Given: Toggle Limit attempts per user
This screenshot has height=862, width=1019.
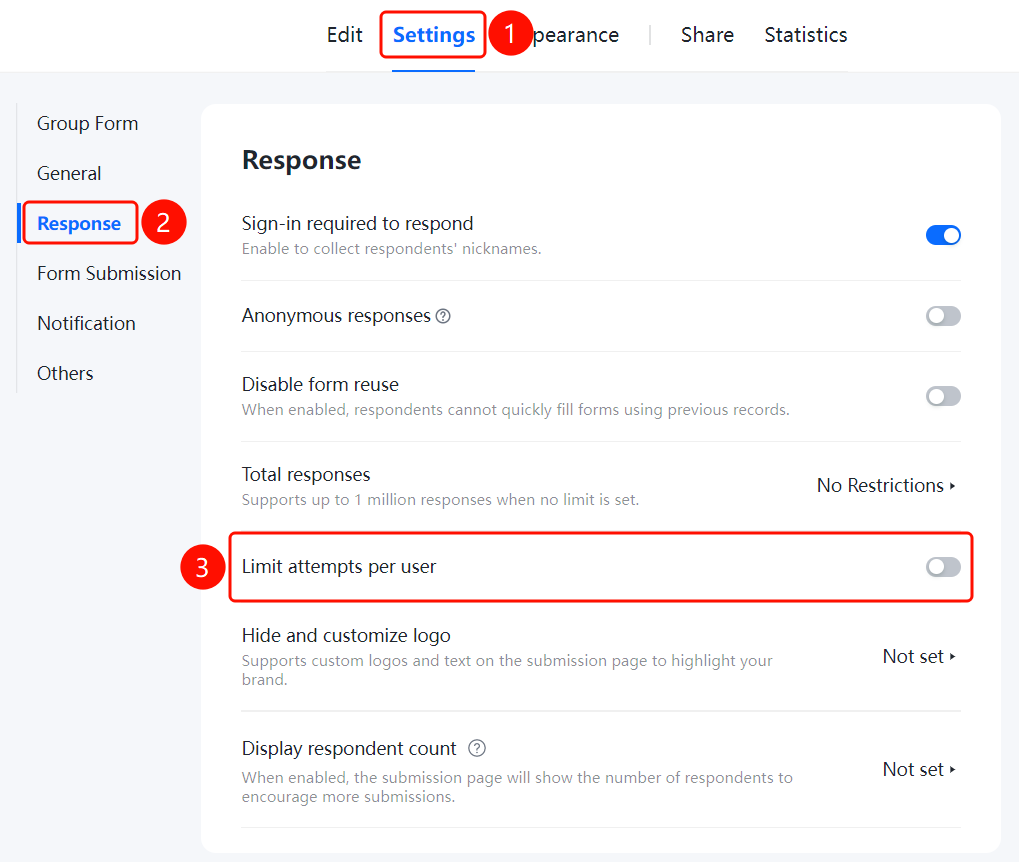Looking at the screenshot, I should [943, 567].
